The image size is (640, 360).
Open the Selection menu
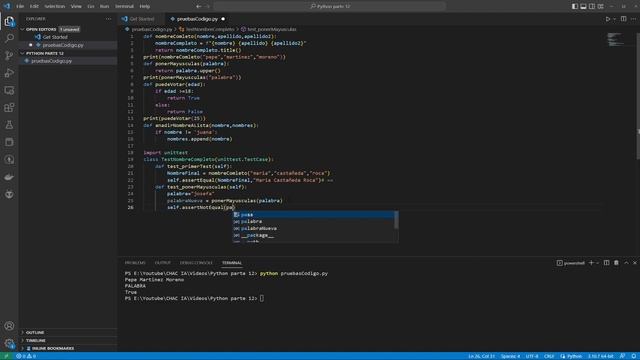tap(55, 7)
